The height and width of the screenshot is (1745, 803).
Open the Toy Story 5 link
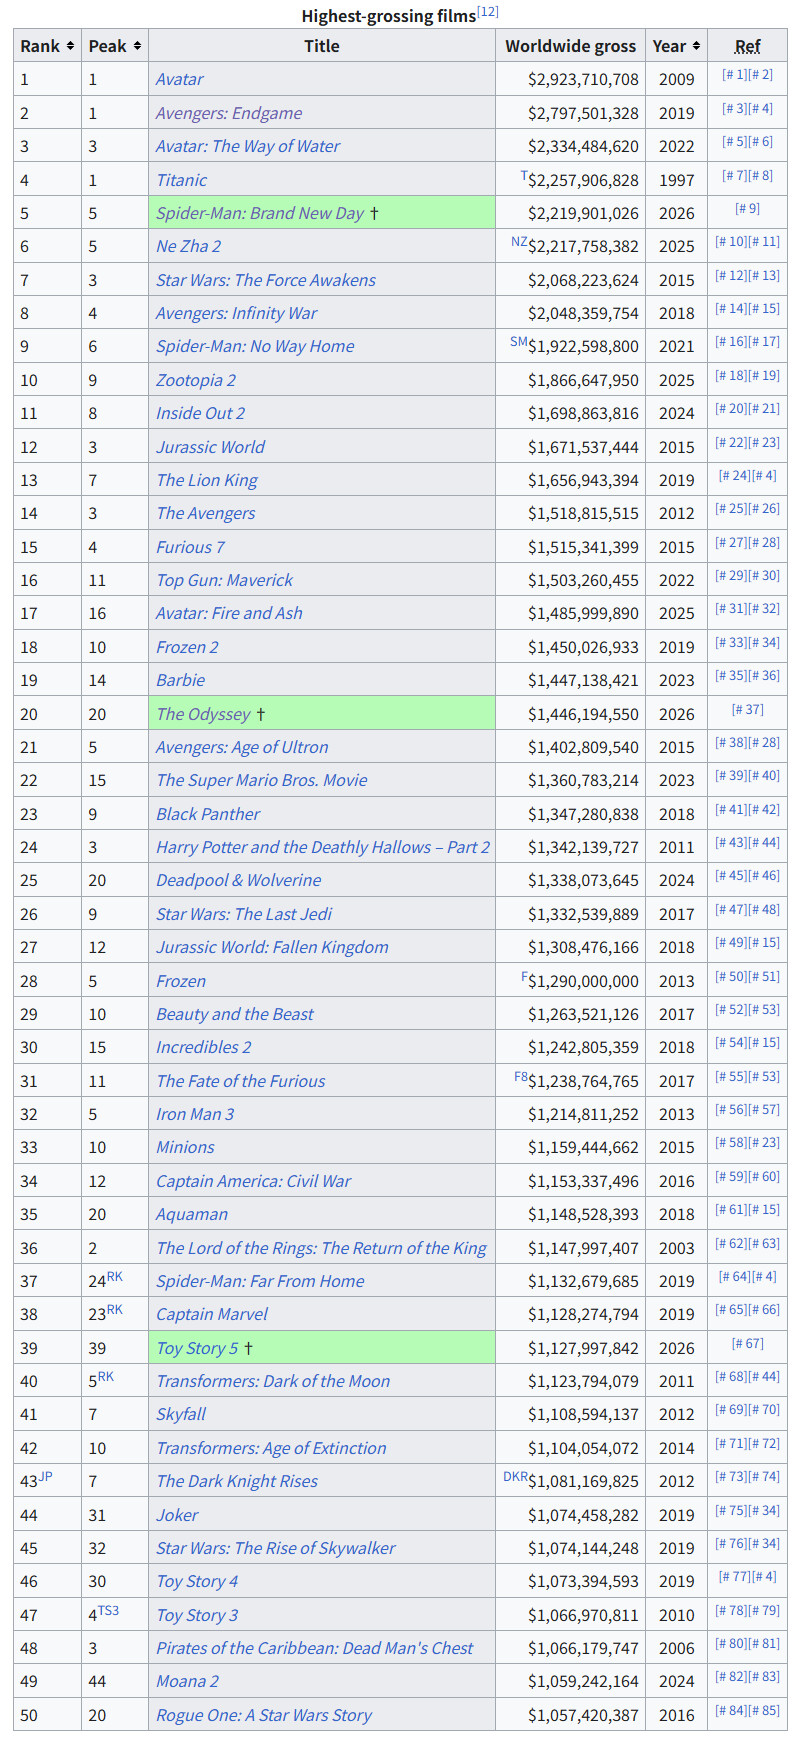(197, 1348)
